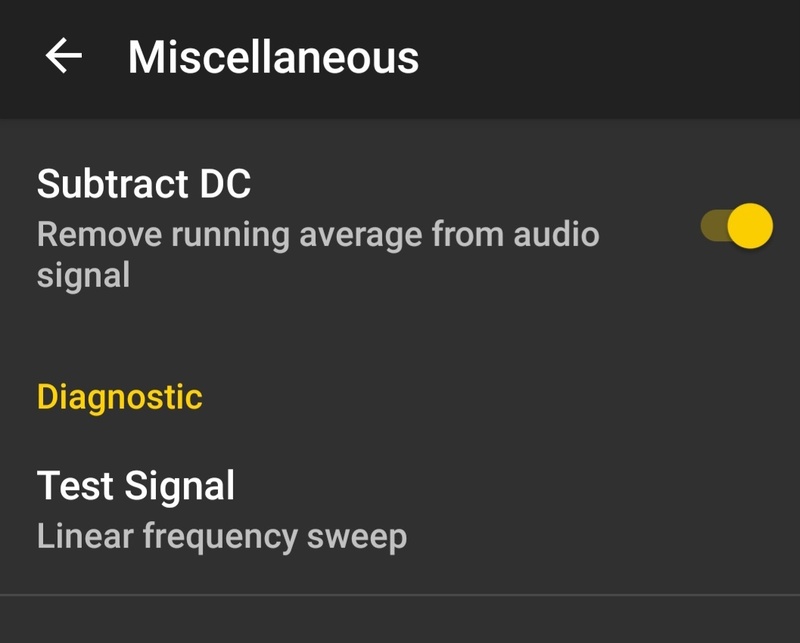Click the Miscellaneous page title
The image size is (800, 643).
273,58
